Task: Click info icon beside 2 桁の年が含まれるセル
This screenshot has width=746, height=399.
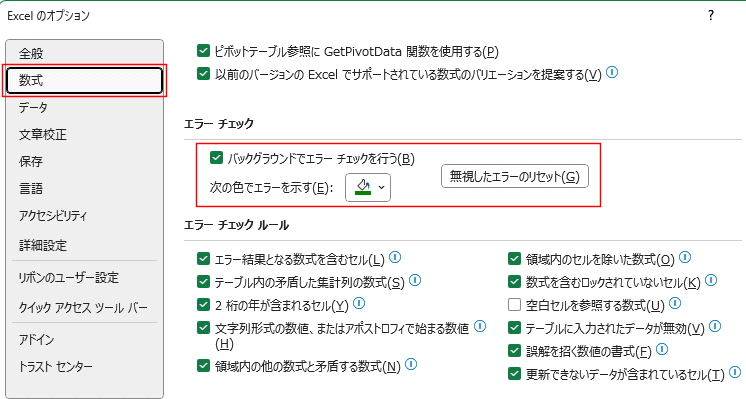Action: coord(359,303)
